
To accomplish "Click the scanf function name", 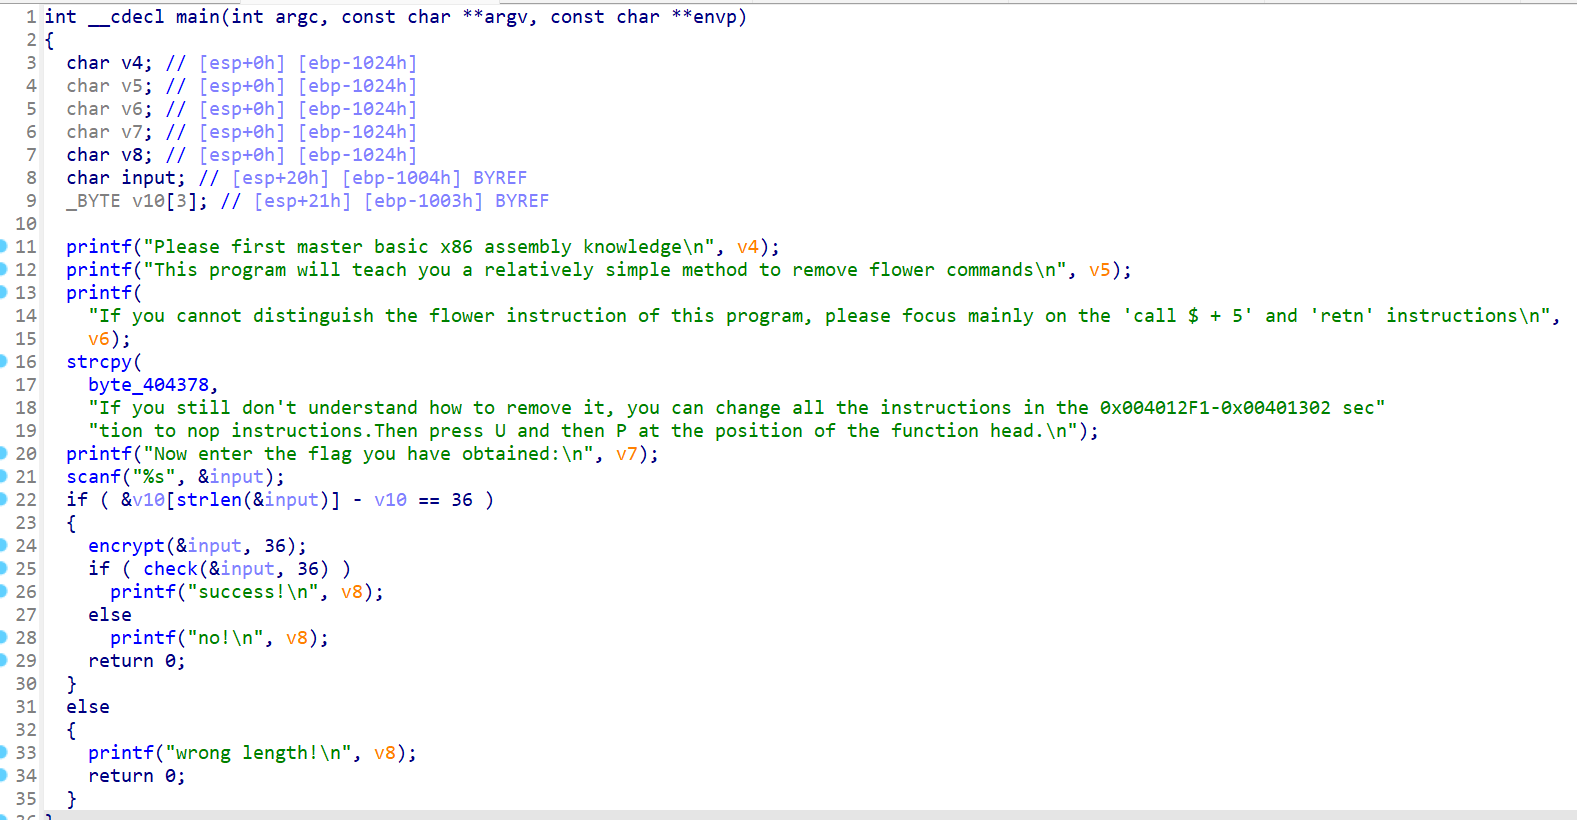I will (x=93, y=477).
